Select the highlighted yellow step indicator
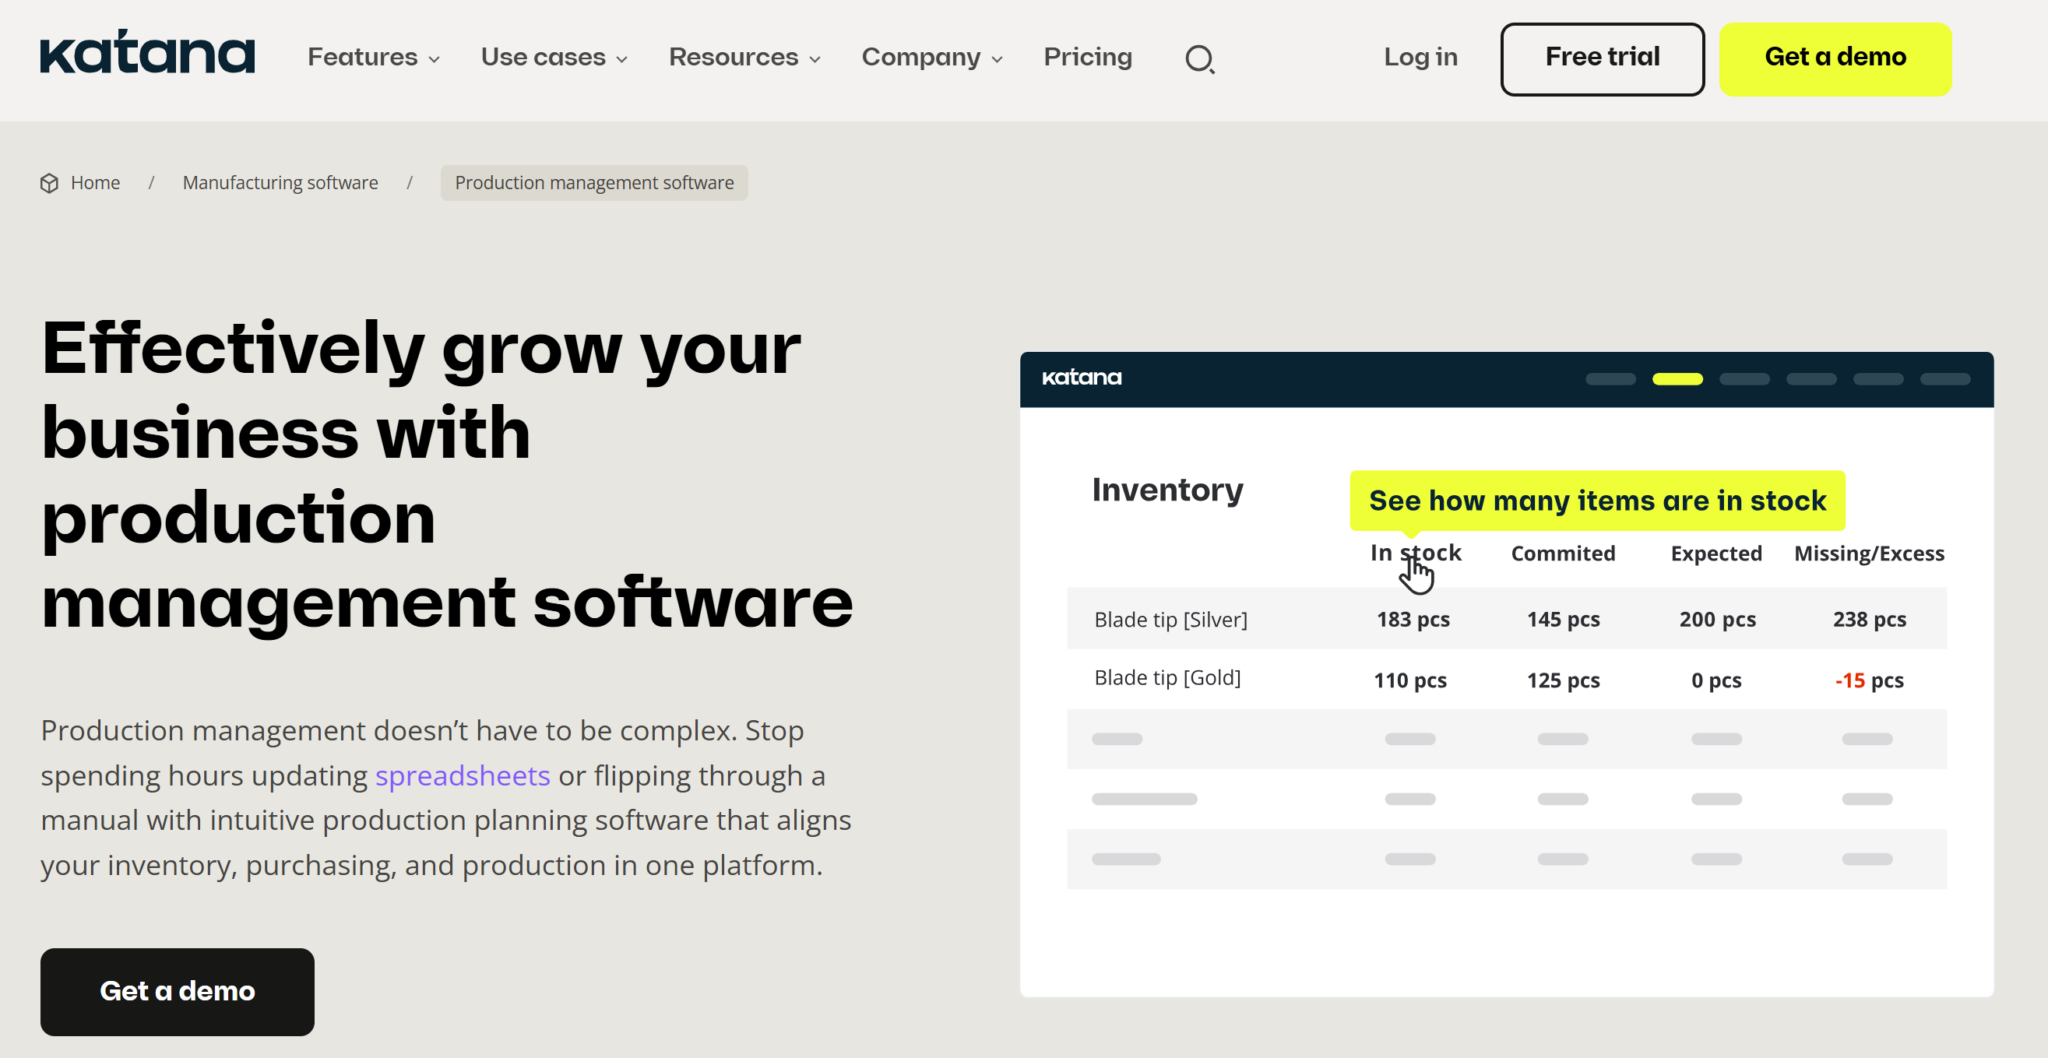The image size is (2048, 1058). coord(1677,379)
